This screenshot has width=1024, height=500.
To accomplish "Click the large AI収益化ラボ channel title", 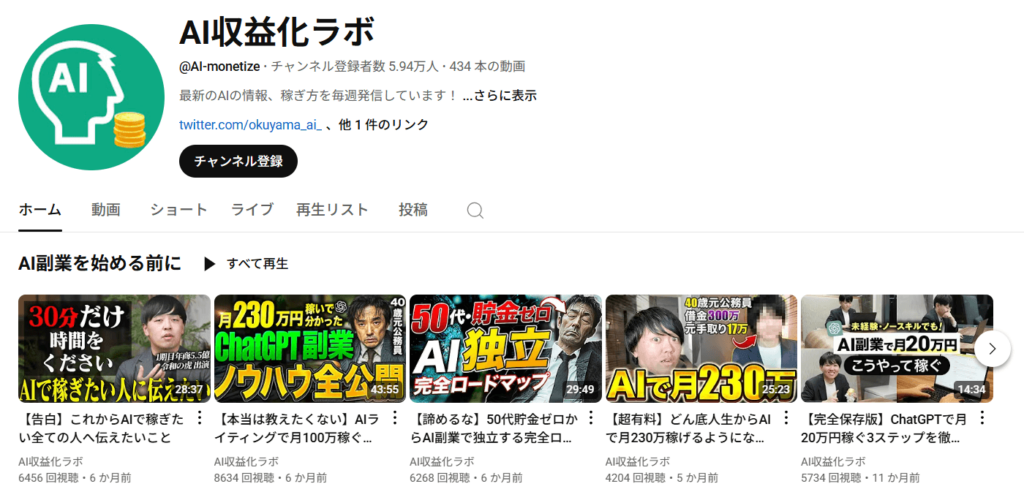I will [x=277, y=33].
